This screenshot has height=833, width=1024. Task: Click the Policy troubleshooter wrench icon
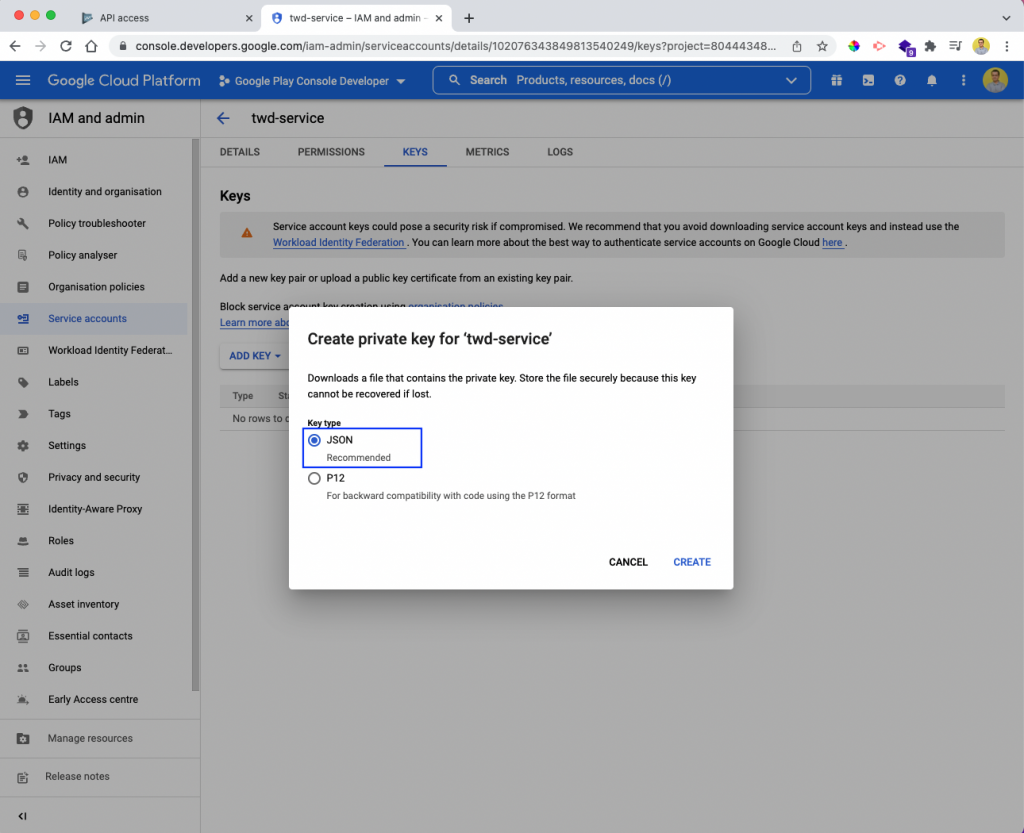pos(23,223)
